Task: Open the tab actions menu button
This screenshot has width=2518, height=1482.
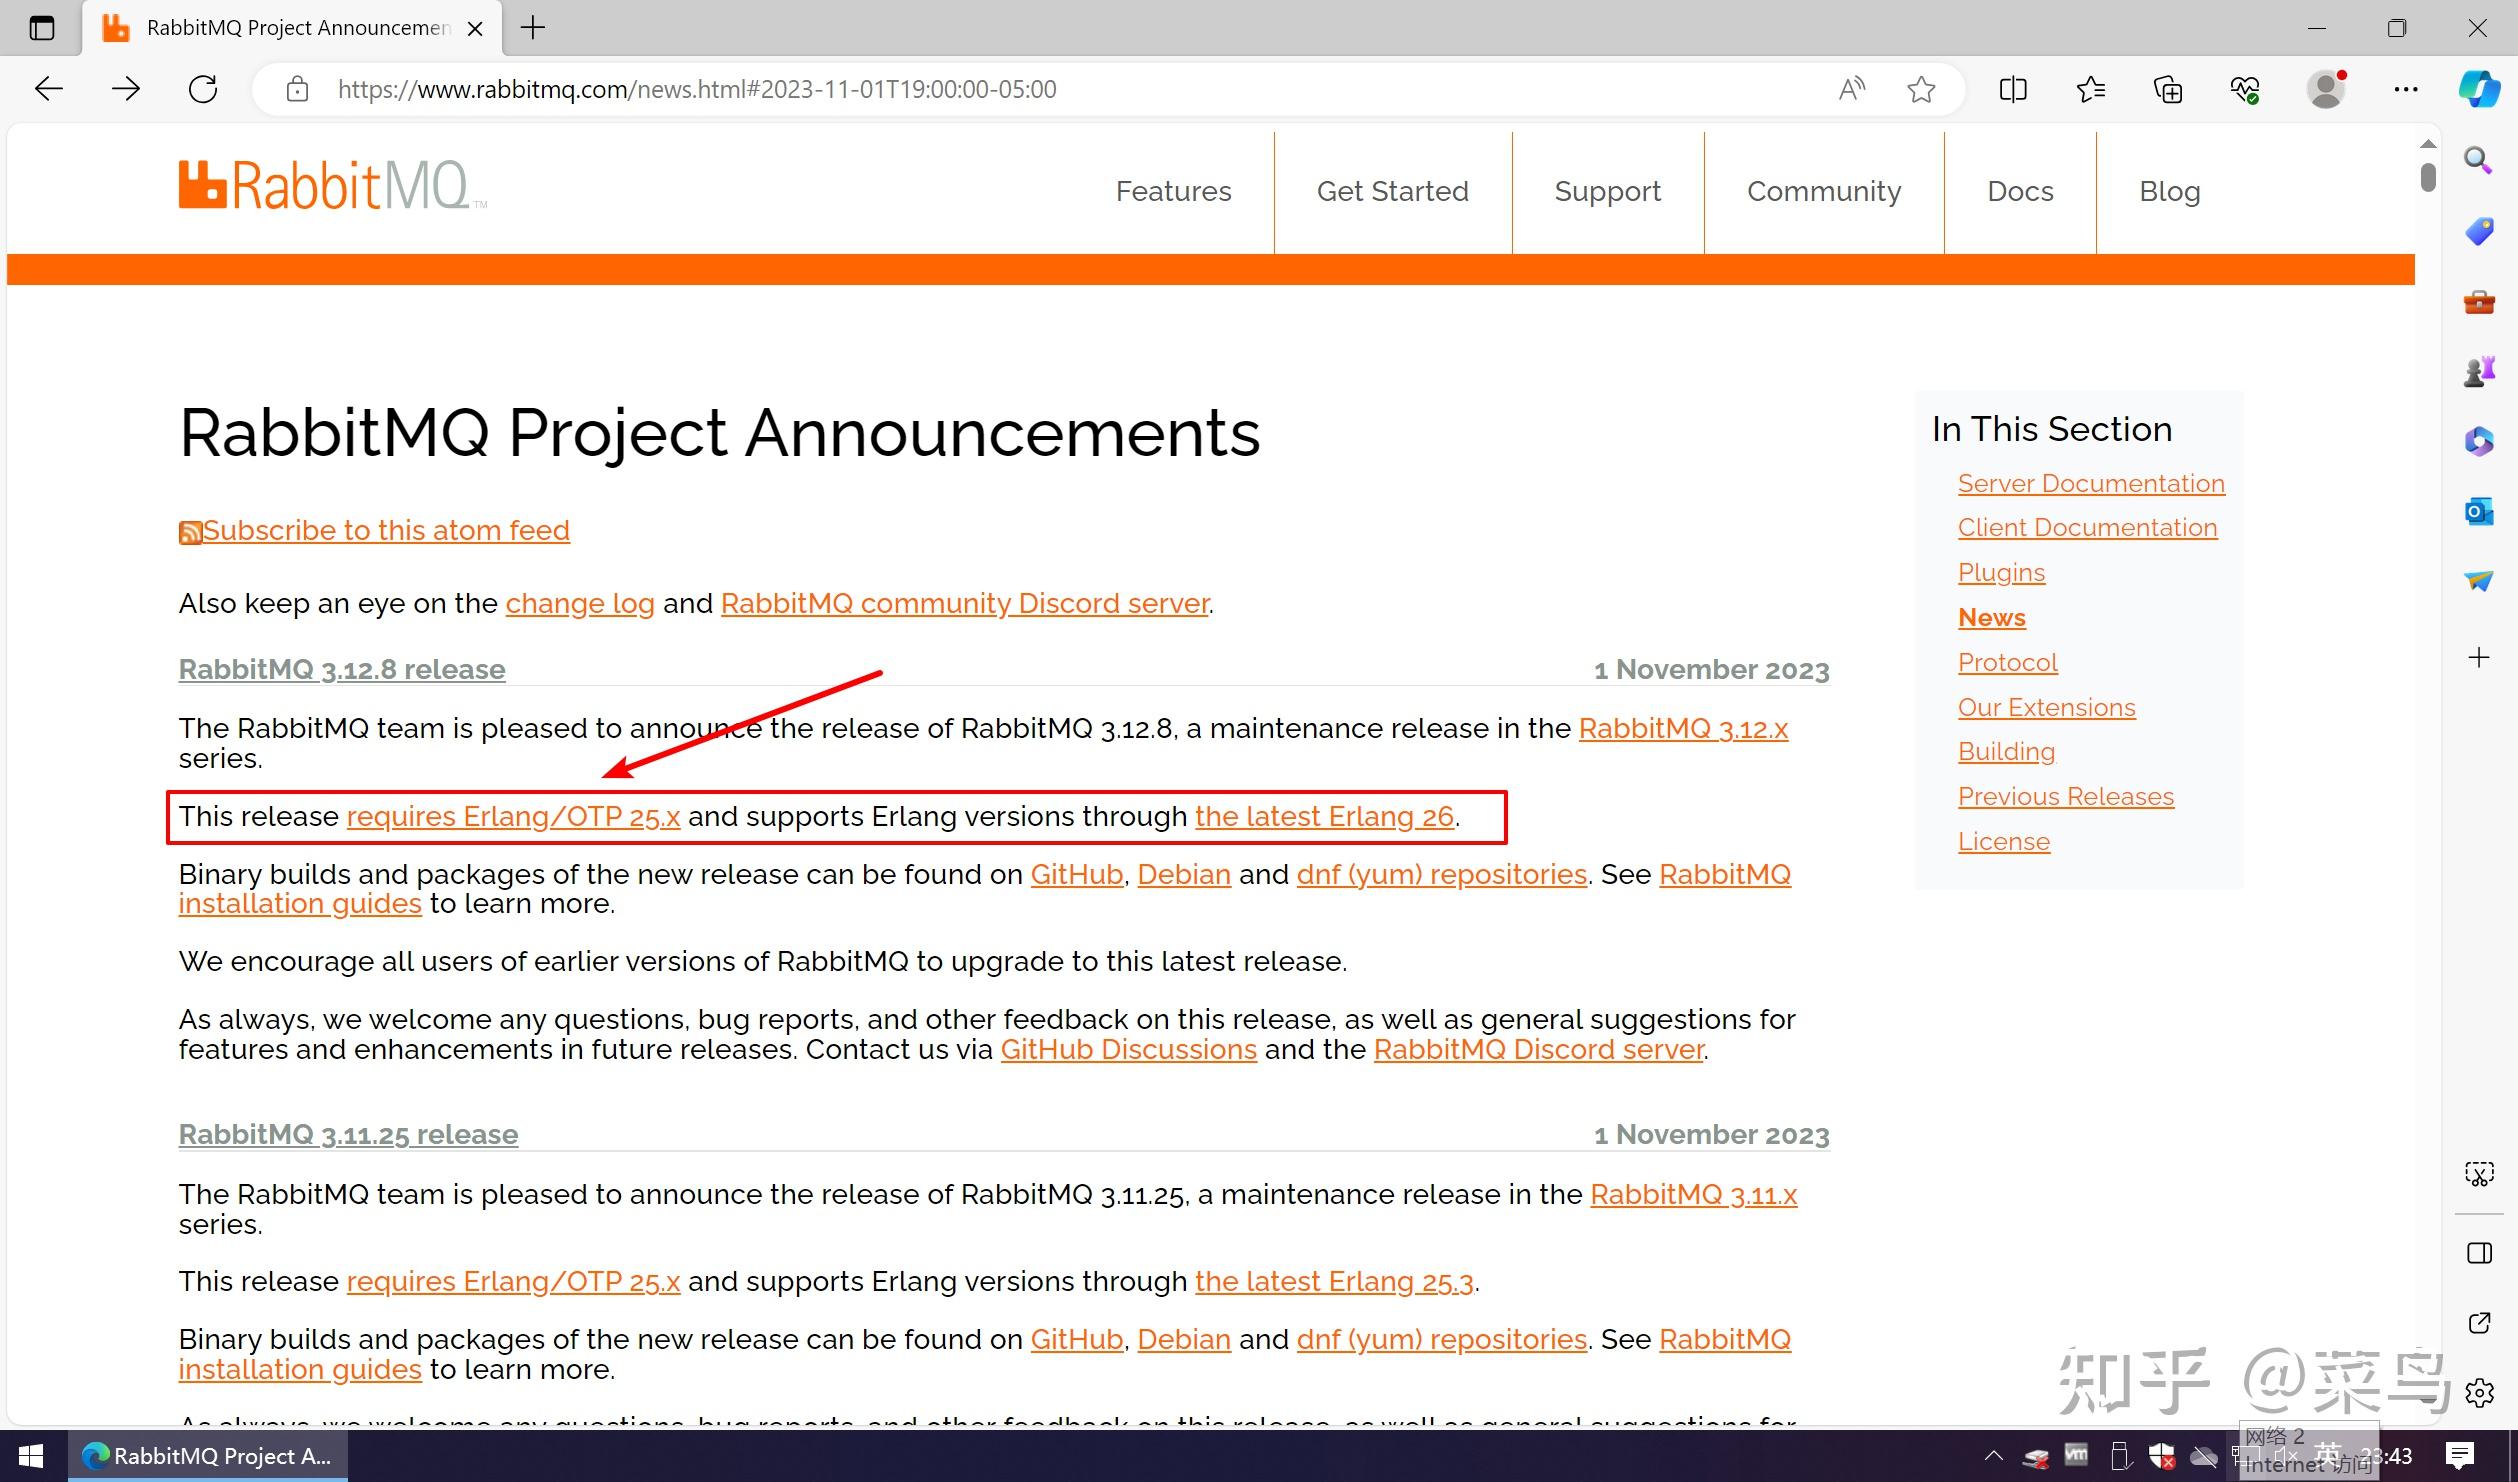Action: tap(41, 28)
